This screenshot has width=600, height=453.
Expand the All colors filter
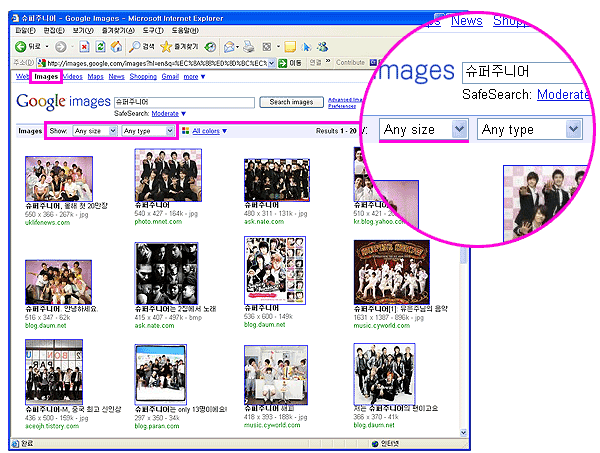point(210,131)
